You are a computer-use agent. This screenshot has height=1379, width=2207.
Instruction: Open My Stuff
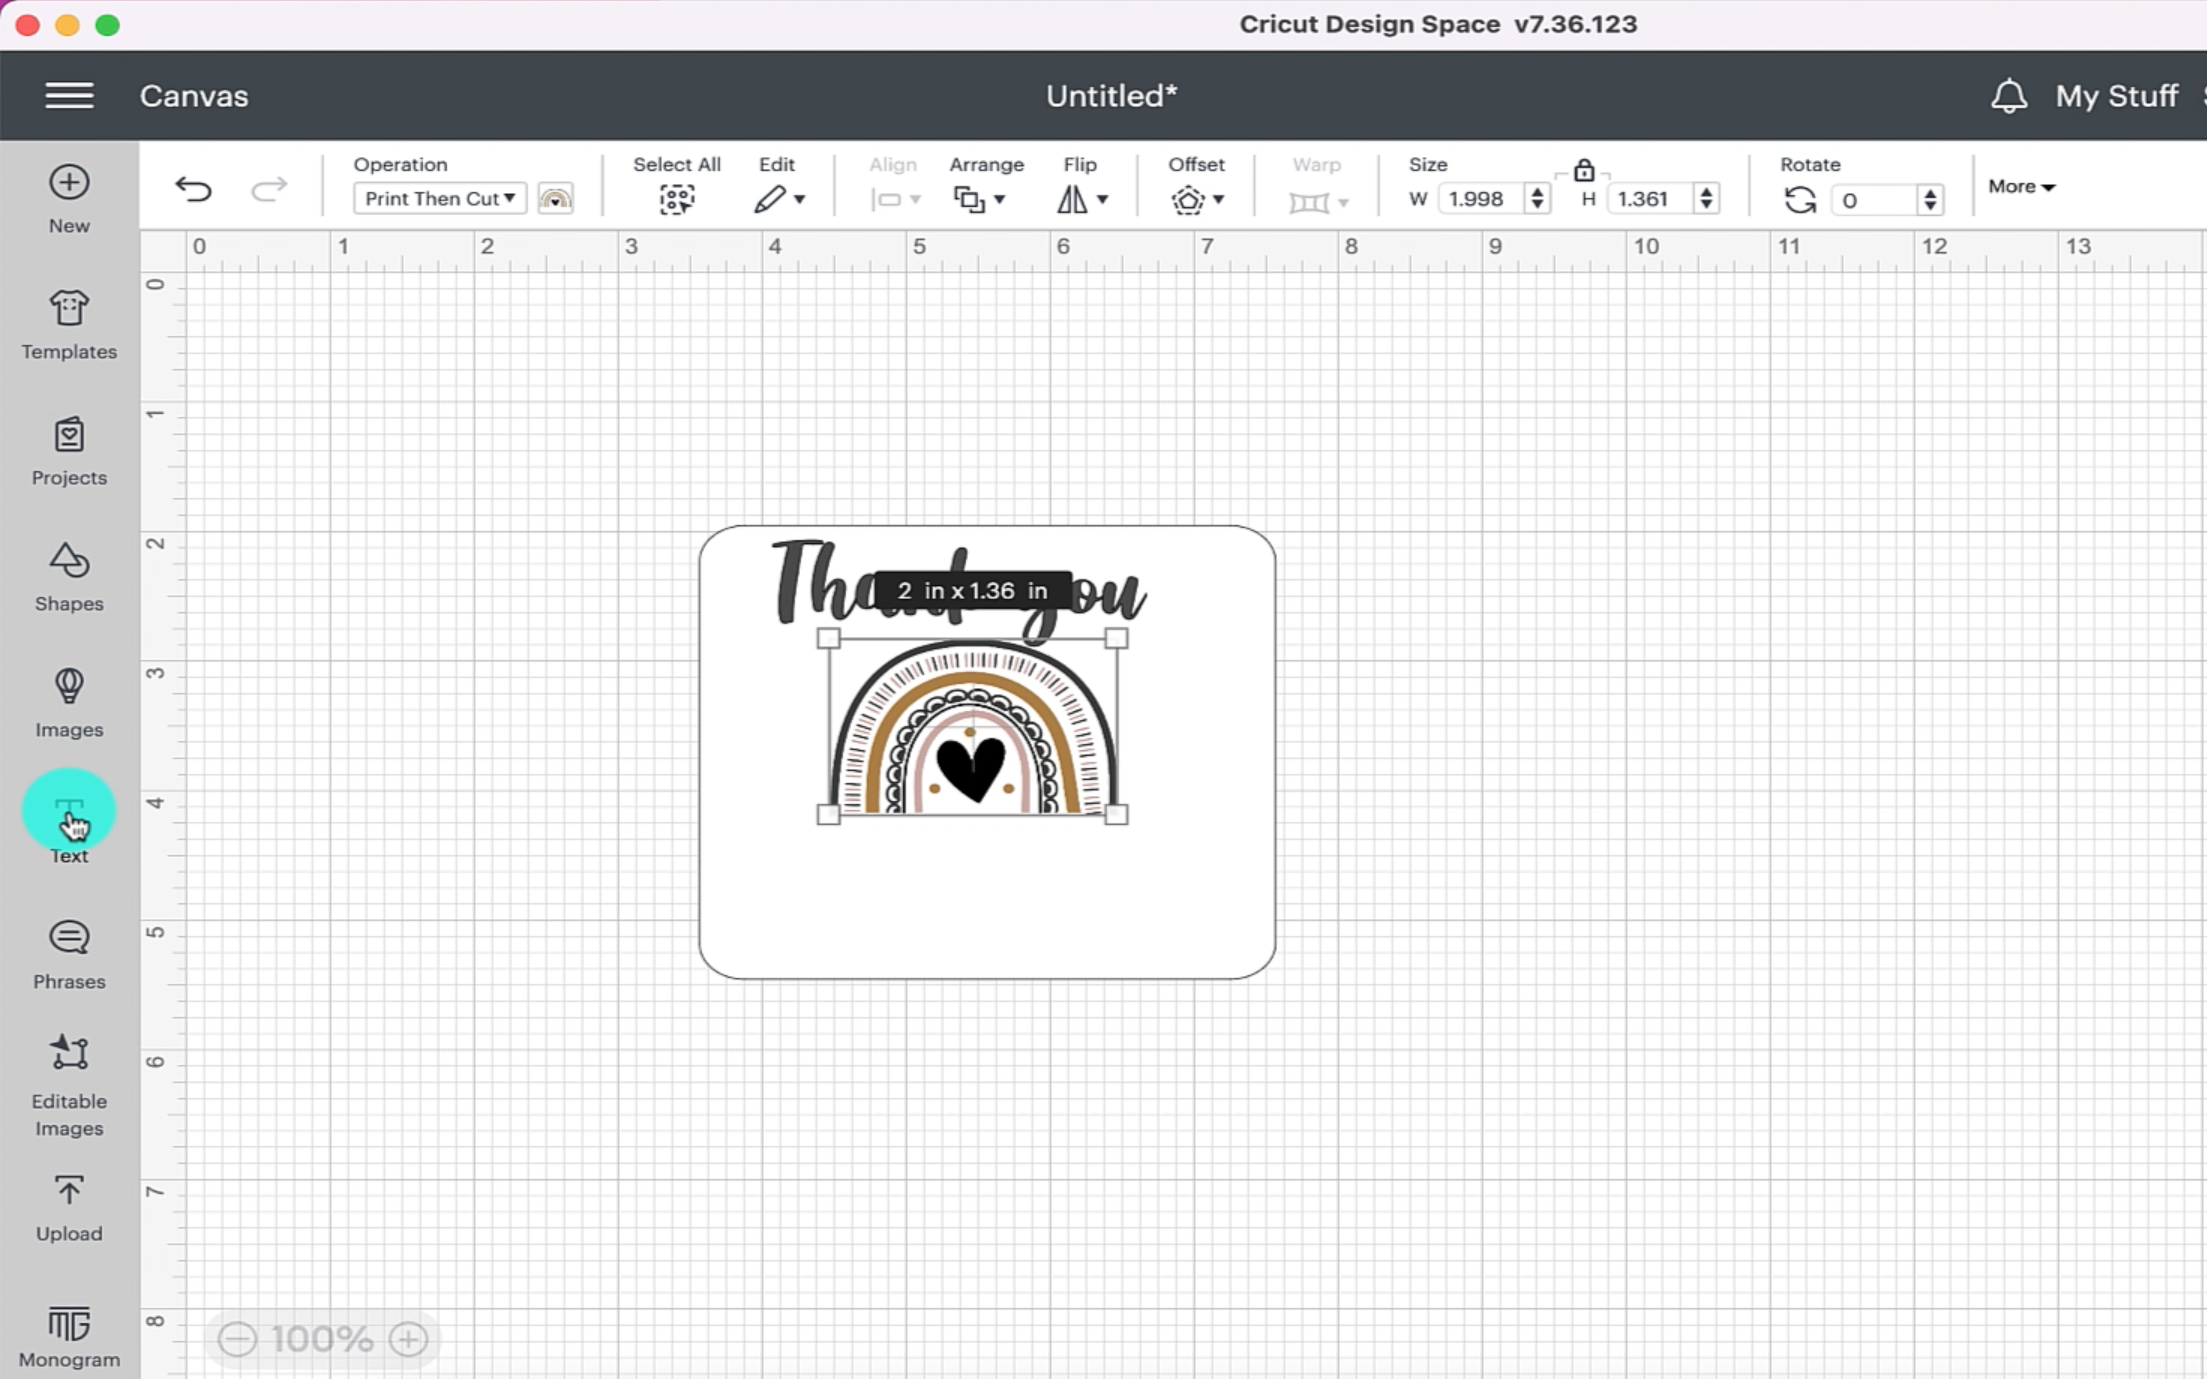(2116, 96)
